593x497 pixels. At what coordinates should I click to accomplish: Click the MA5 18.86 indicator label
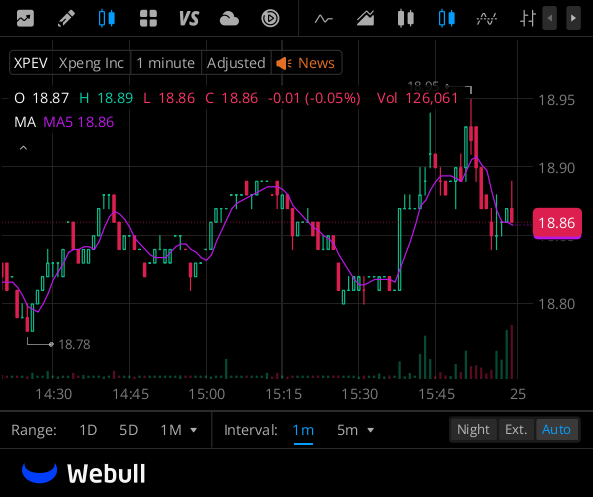pyautogui.click(x=79, y=122)
